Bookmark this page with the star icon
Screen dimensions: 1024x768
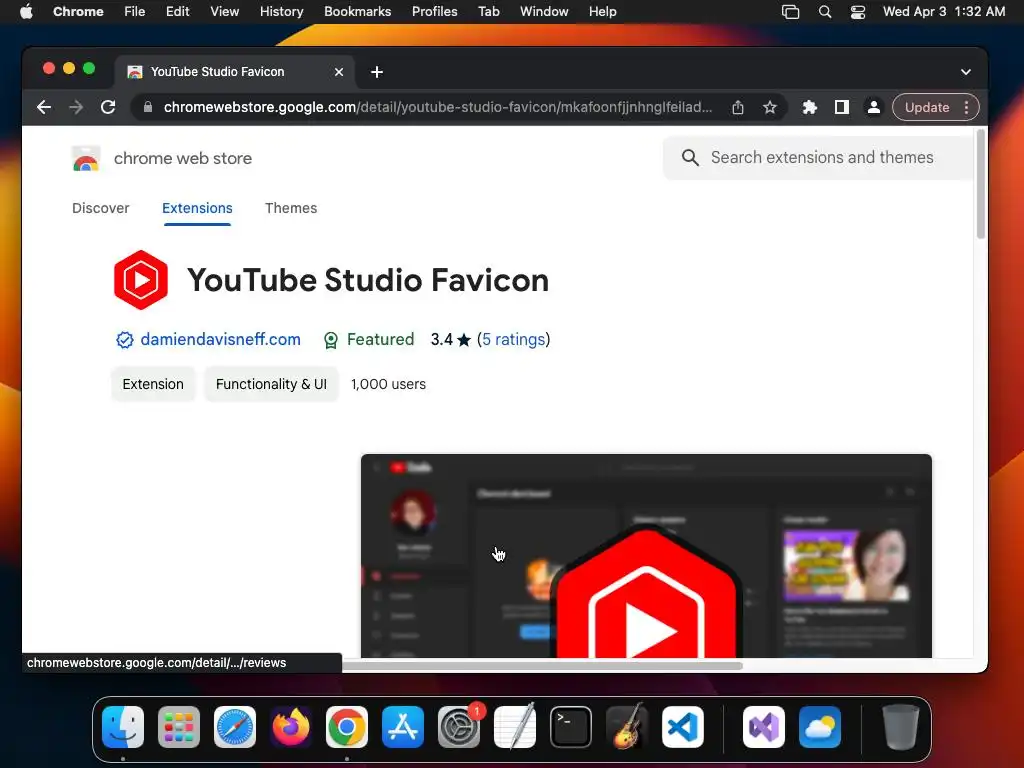(x=770, y=107)
